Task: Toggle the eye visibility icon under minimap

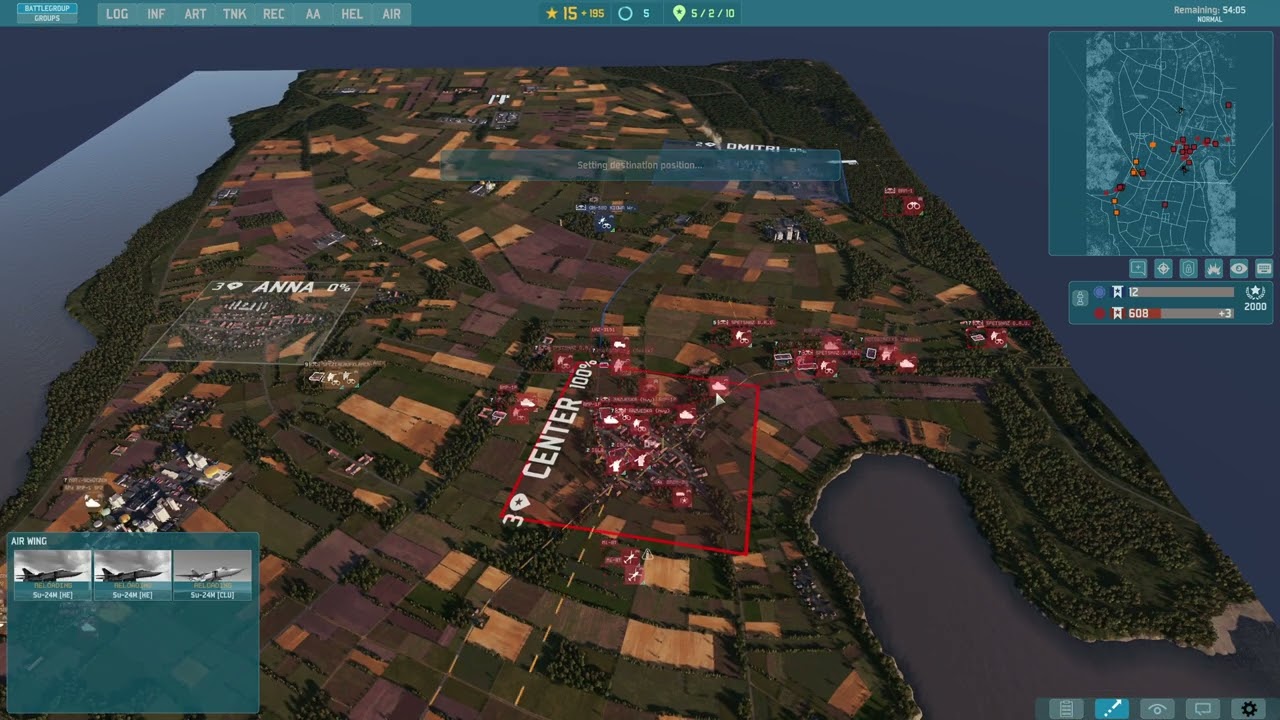Action: [x=1239, y=268]
